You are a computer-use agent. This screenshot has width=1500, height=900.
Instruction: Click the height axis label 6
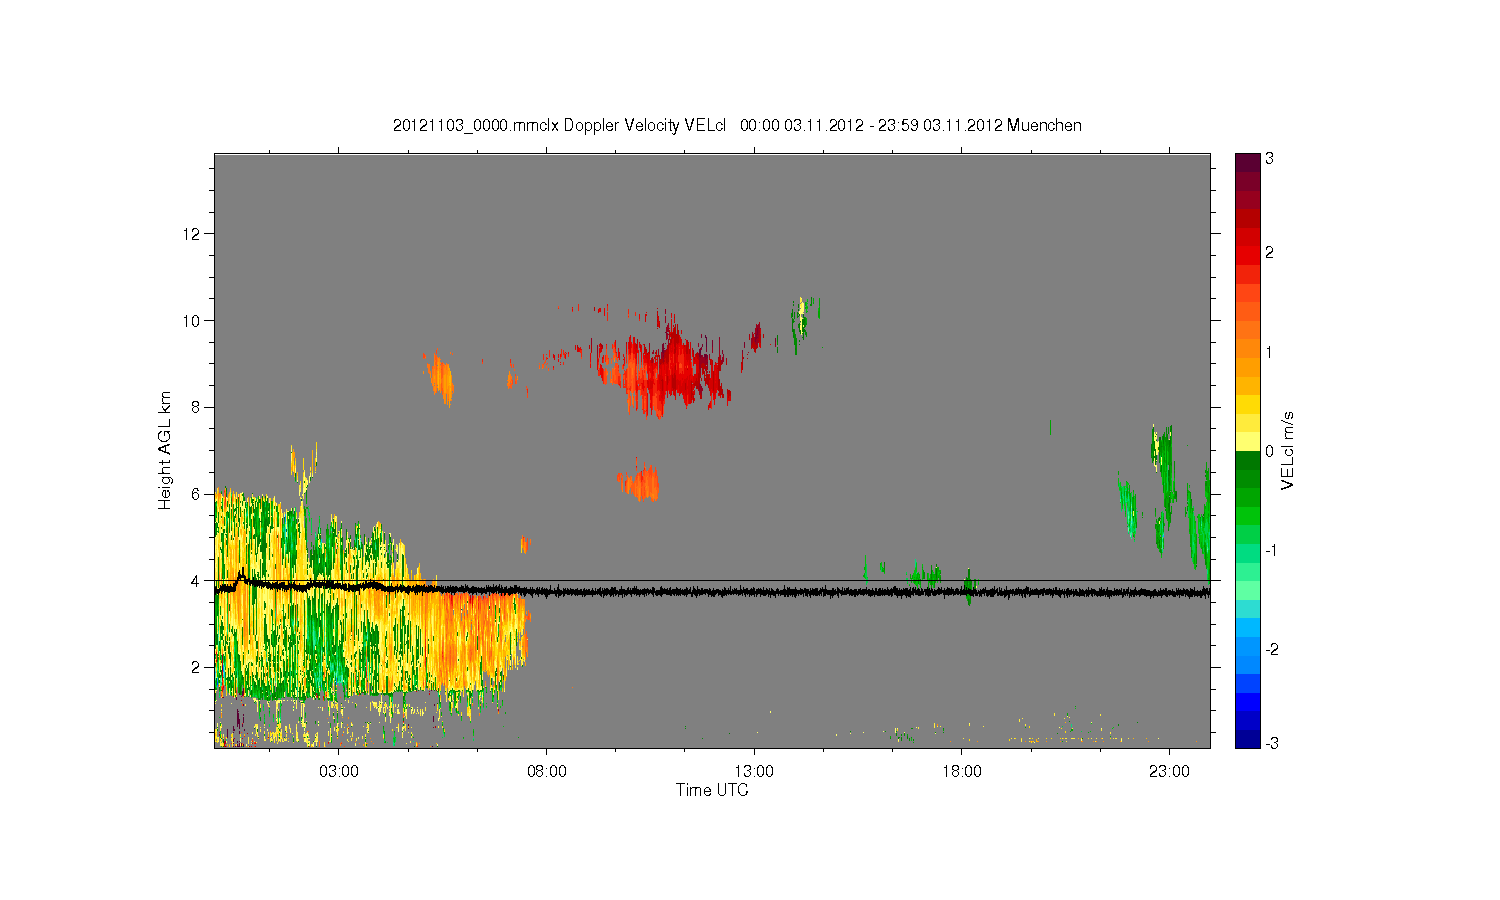point(197,494)
